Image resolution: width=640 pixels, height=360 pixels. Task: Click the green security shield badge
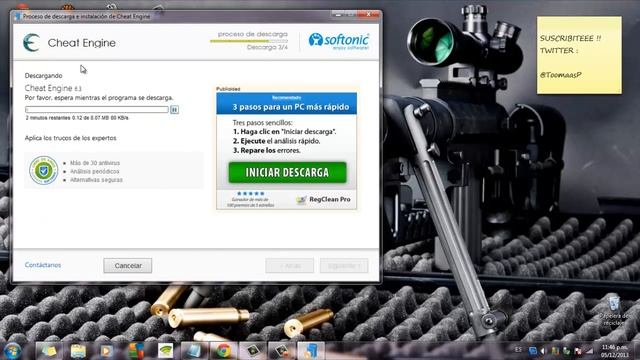44,170
